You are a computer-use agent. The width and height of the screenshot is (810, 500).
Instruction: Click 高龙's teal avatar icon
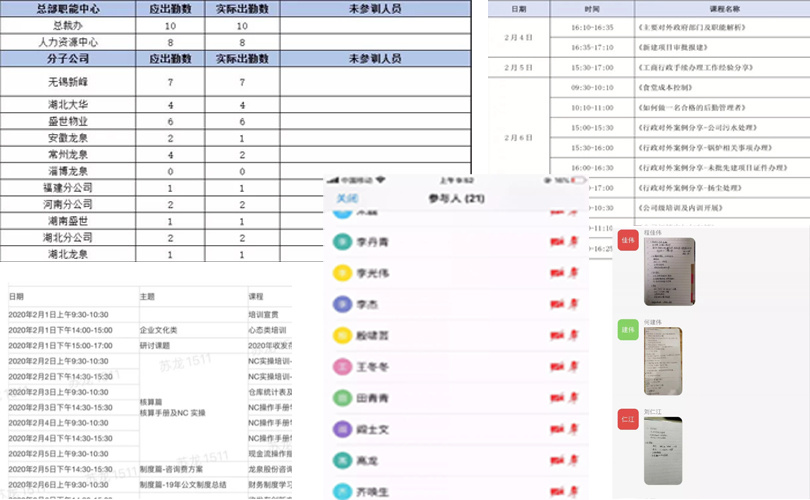[341, 460]
